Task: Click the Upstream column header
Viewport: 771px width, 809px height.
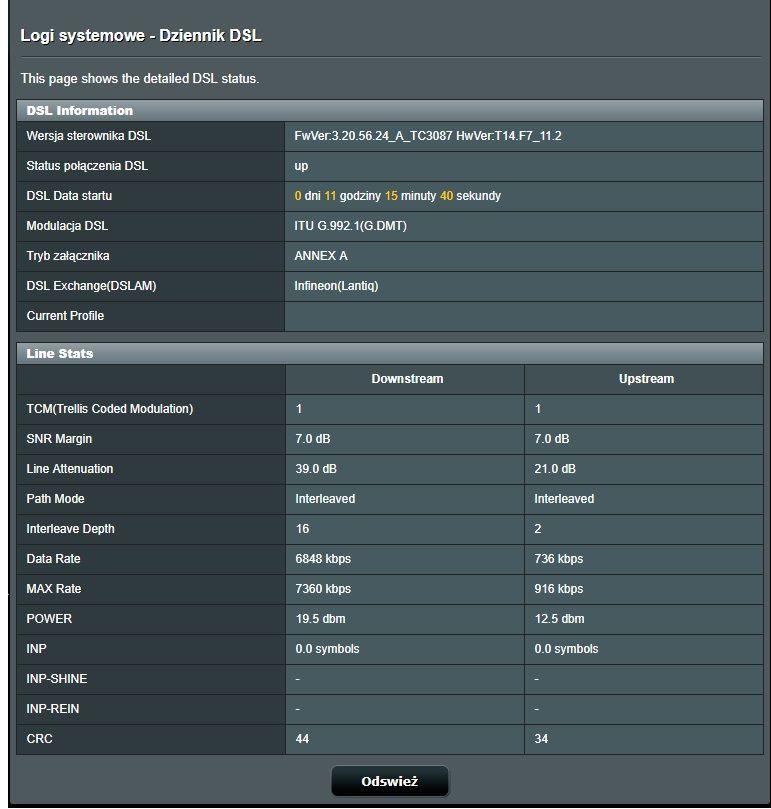Action: click(646, 379)
